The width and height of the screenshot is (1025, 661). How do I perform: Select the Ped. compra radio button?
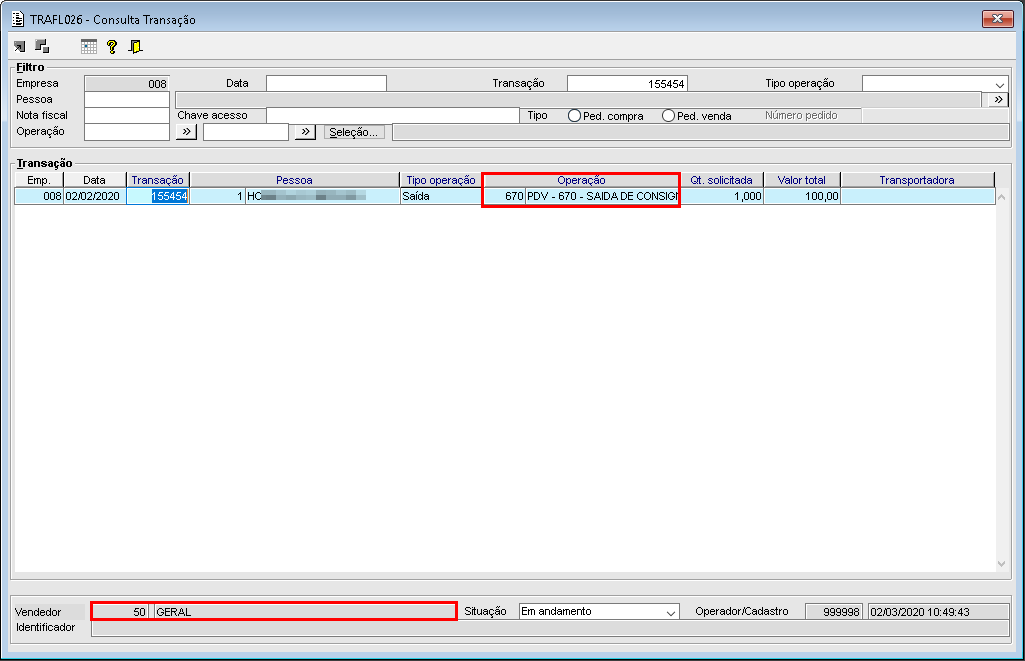tap(574, 116)
